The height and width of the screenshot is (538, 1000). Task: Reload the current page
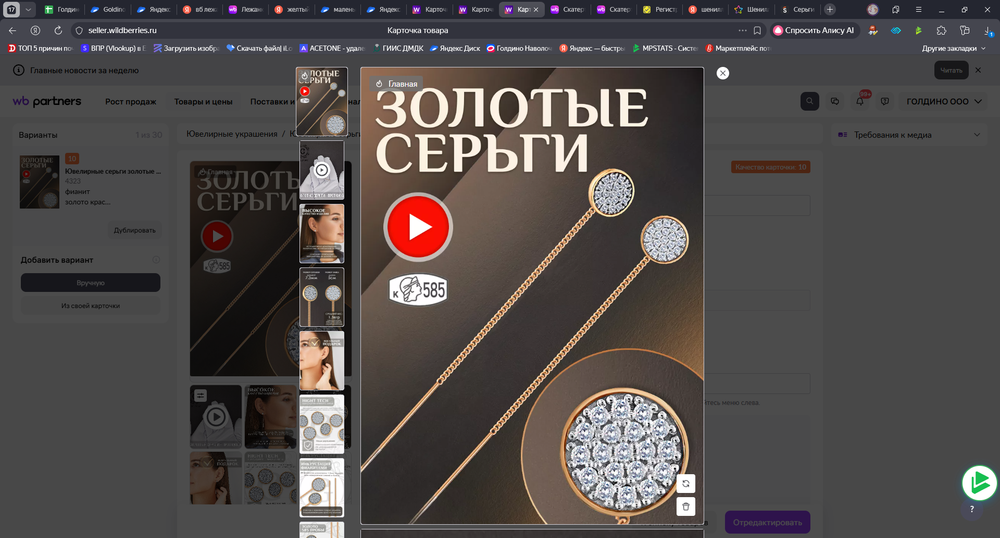(58, 30)
